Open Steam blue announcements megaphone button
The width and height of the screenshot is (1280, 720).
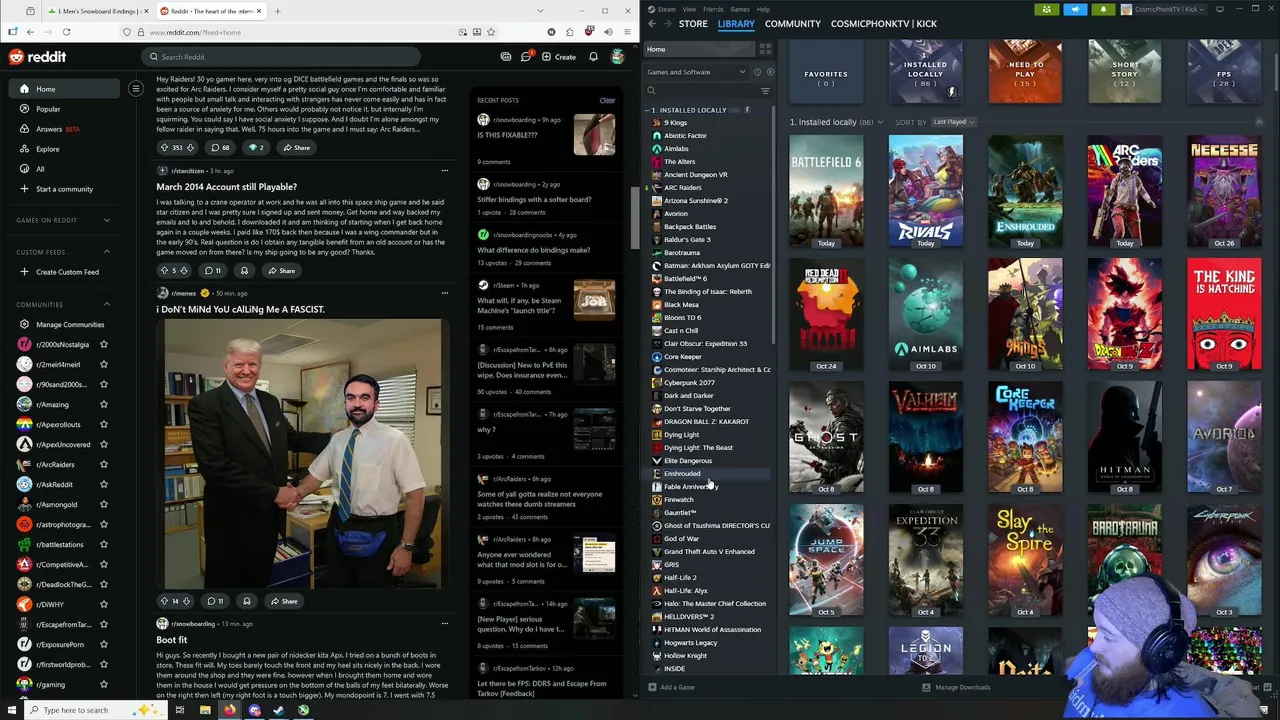click(x=1075, y=9)
